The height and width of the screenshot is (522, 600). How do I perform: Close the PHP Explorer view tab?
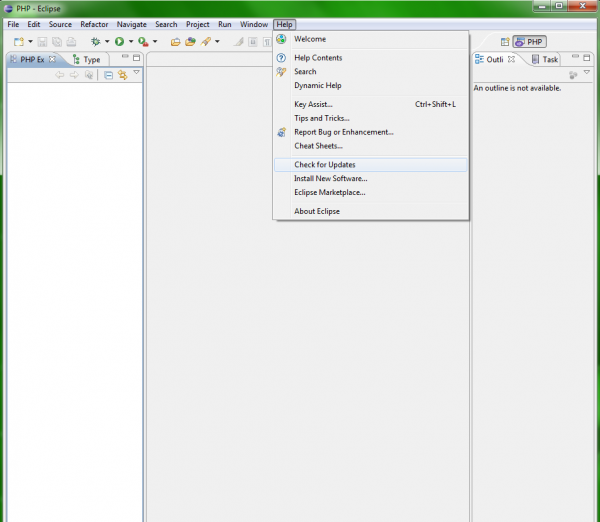(52, 59)
